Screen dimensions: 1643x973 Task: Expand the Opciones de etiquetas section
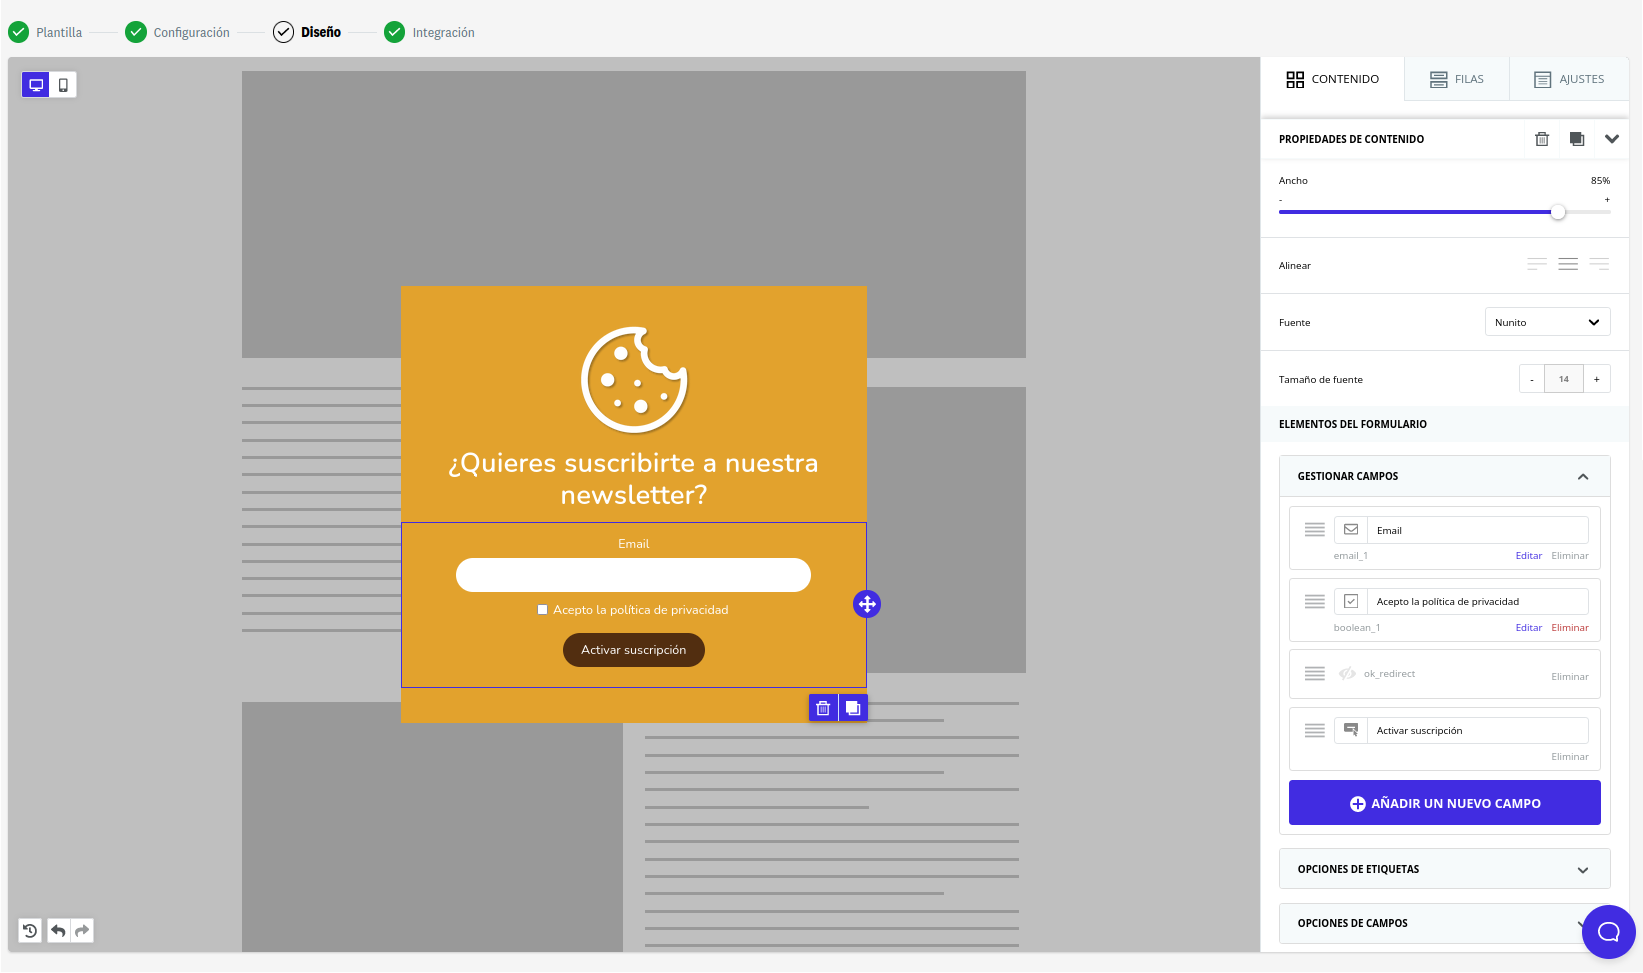pyautogui.click(x=1445, y=869)
